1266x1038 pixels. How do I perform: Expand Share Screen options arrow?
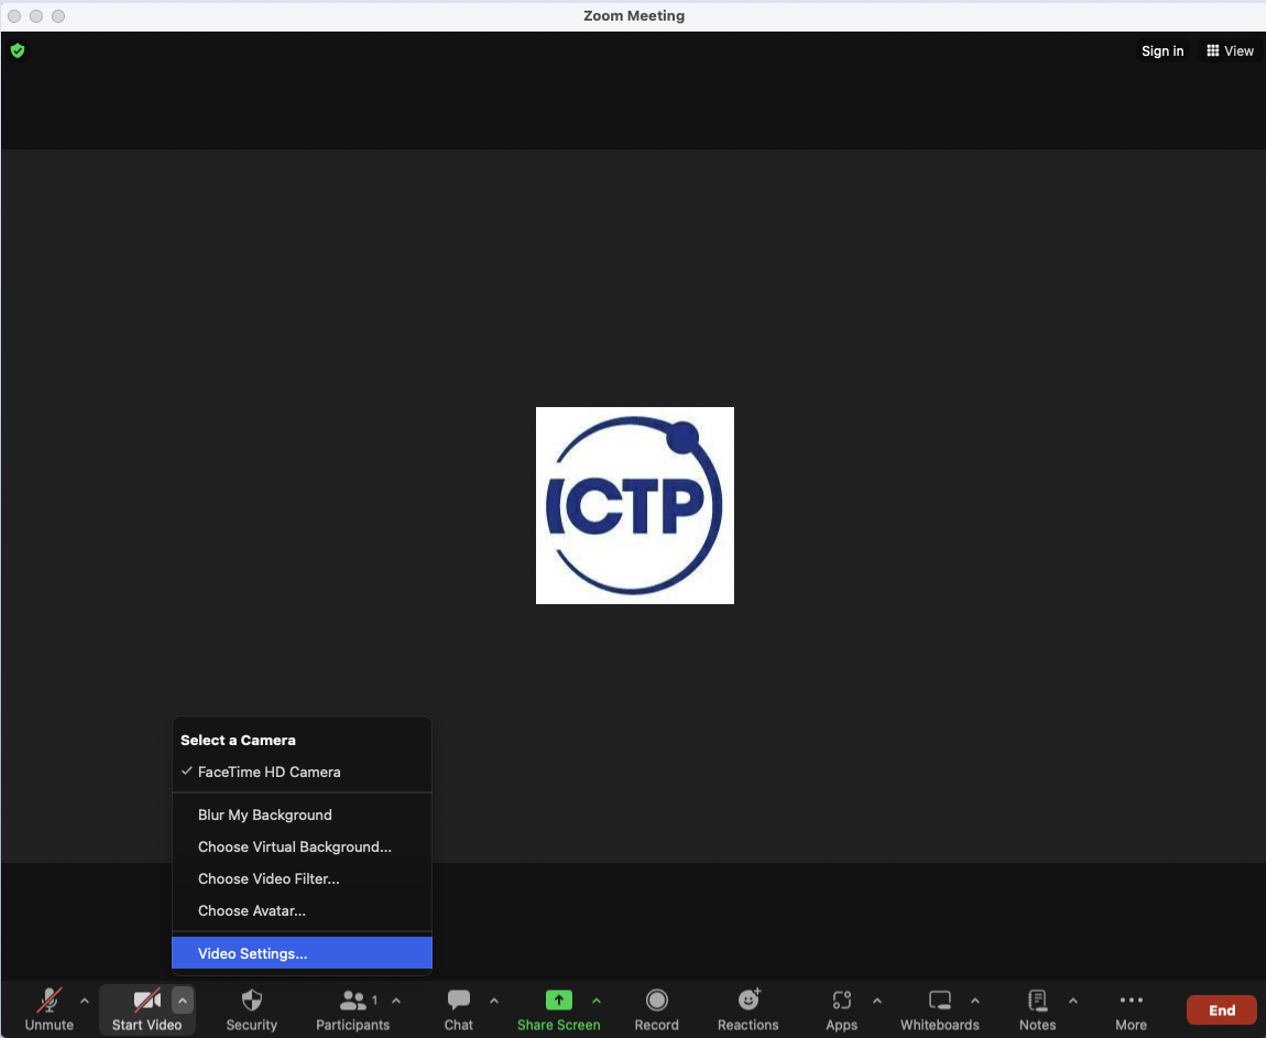(x=596, y=1000)
